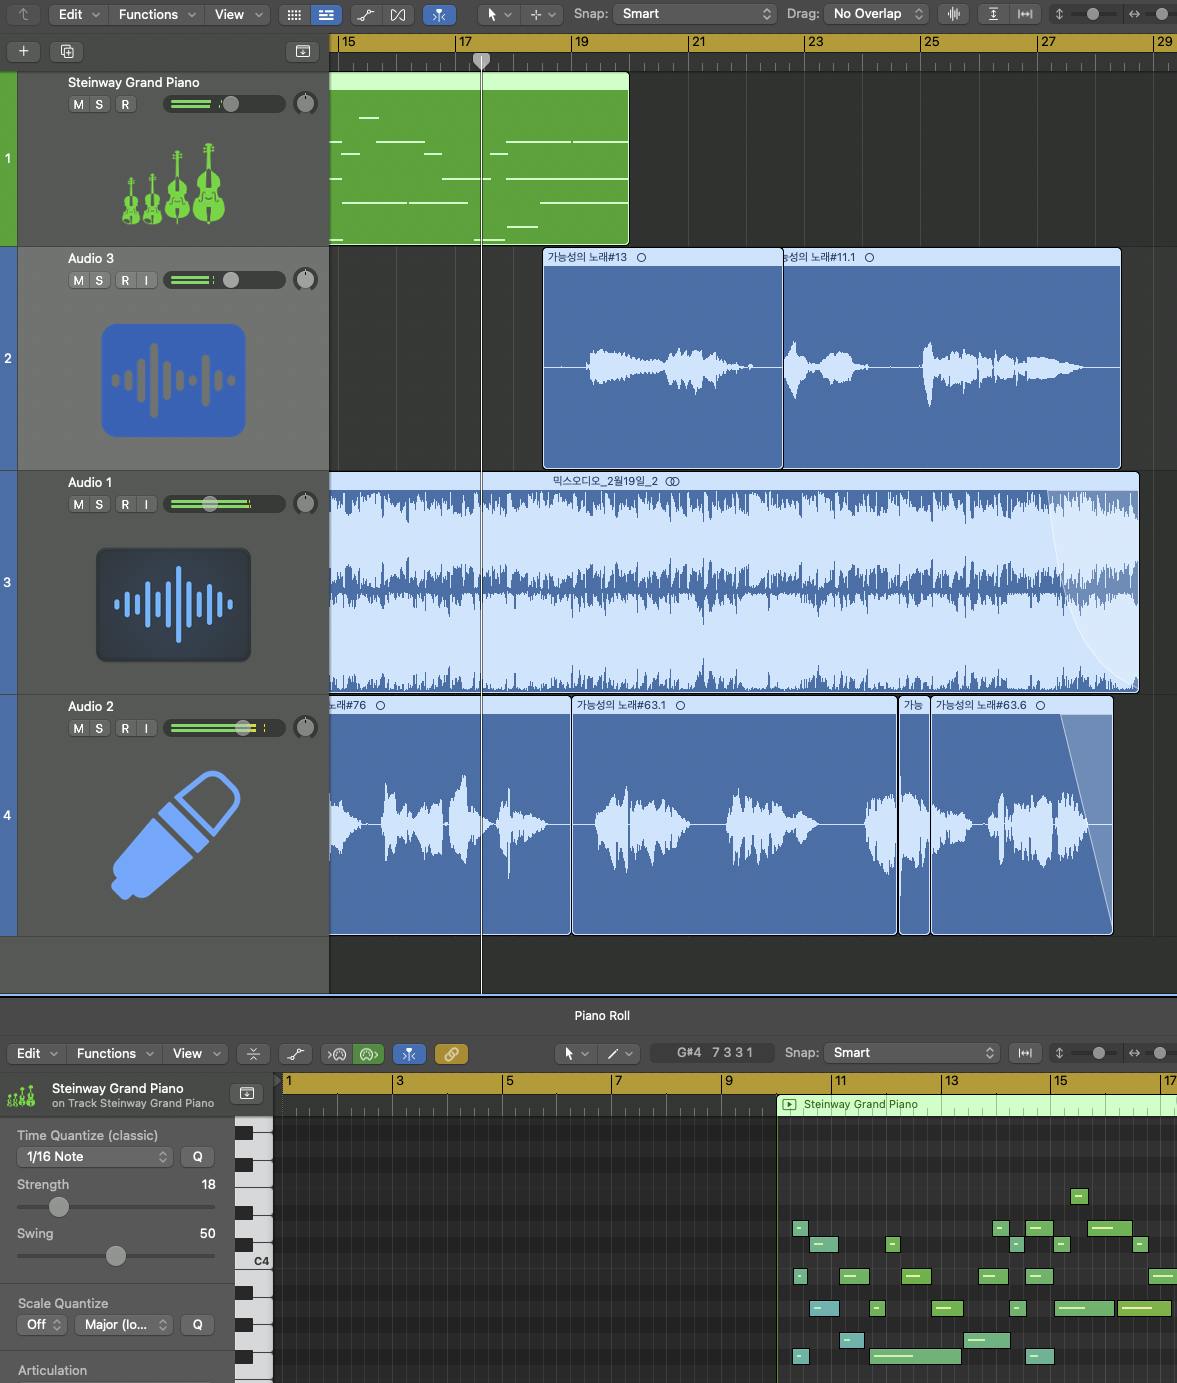Screen dimensions: 1177x1383
Task: Click the string quartet instrument icon on track 1
Action: 173,183
